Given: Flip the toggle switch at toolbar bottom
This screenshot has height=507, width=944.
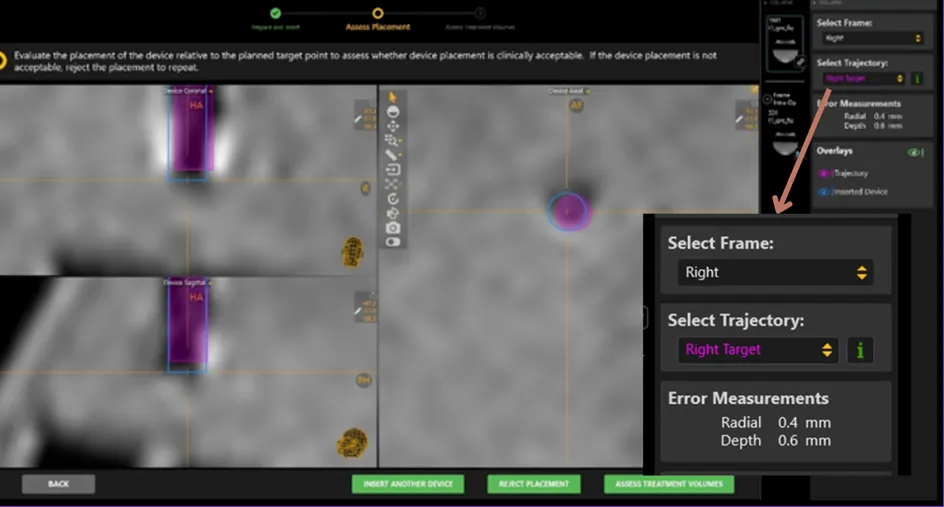Looking at the screenshot, I should [x=393, y=241].
